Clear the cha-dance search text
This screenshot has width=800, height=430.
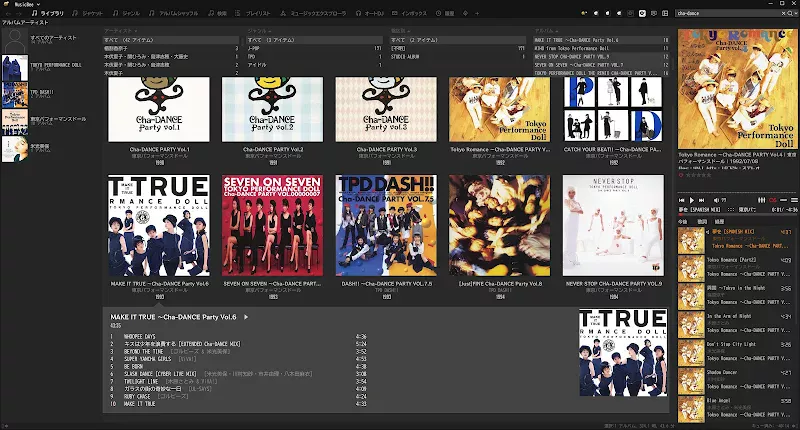[783, 13]
